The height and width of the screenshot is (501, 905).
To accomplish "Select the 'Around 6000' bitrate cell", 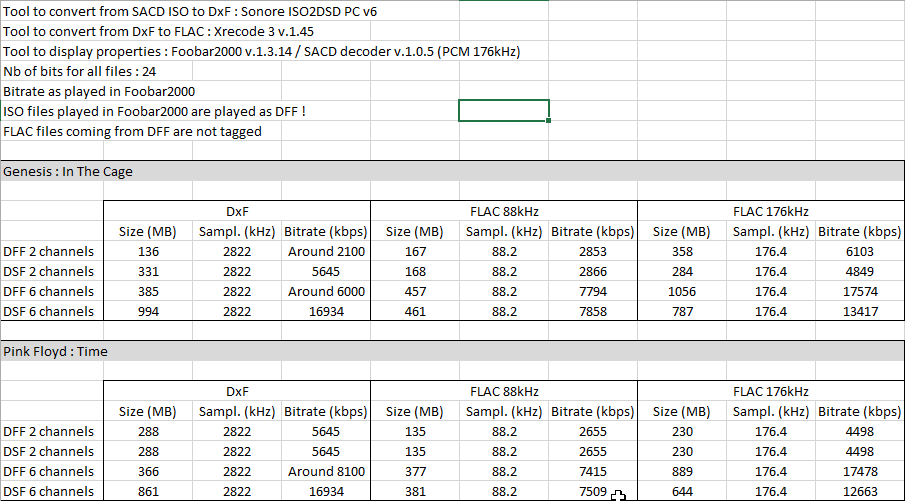I will tap(326, 291).
